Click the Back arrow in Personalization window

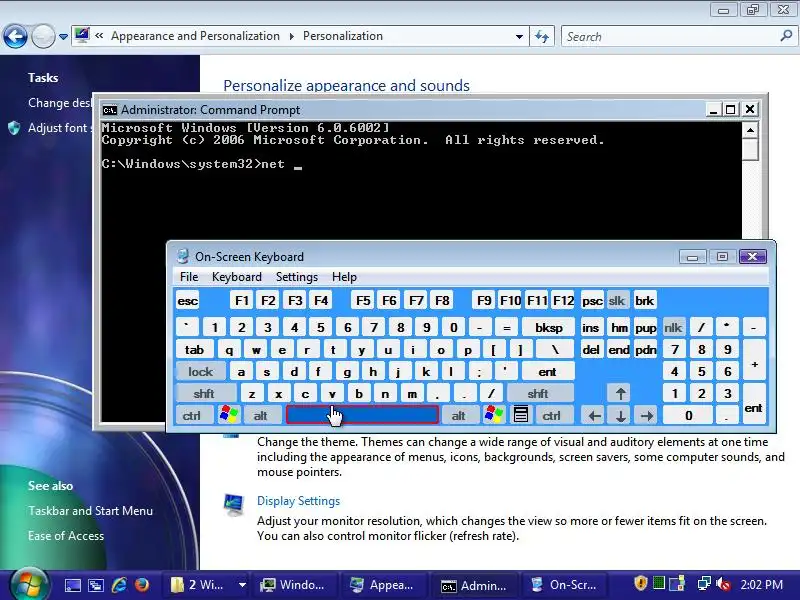(15, 36)
